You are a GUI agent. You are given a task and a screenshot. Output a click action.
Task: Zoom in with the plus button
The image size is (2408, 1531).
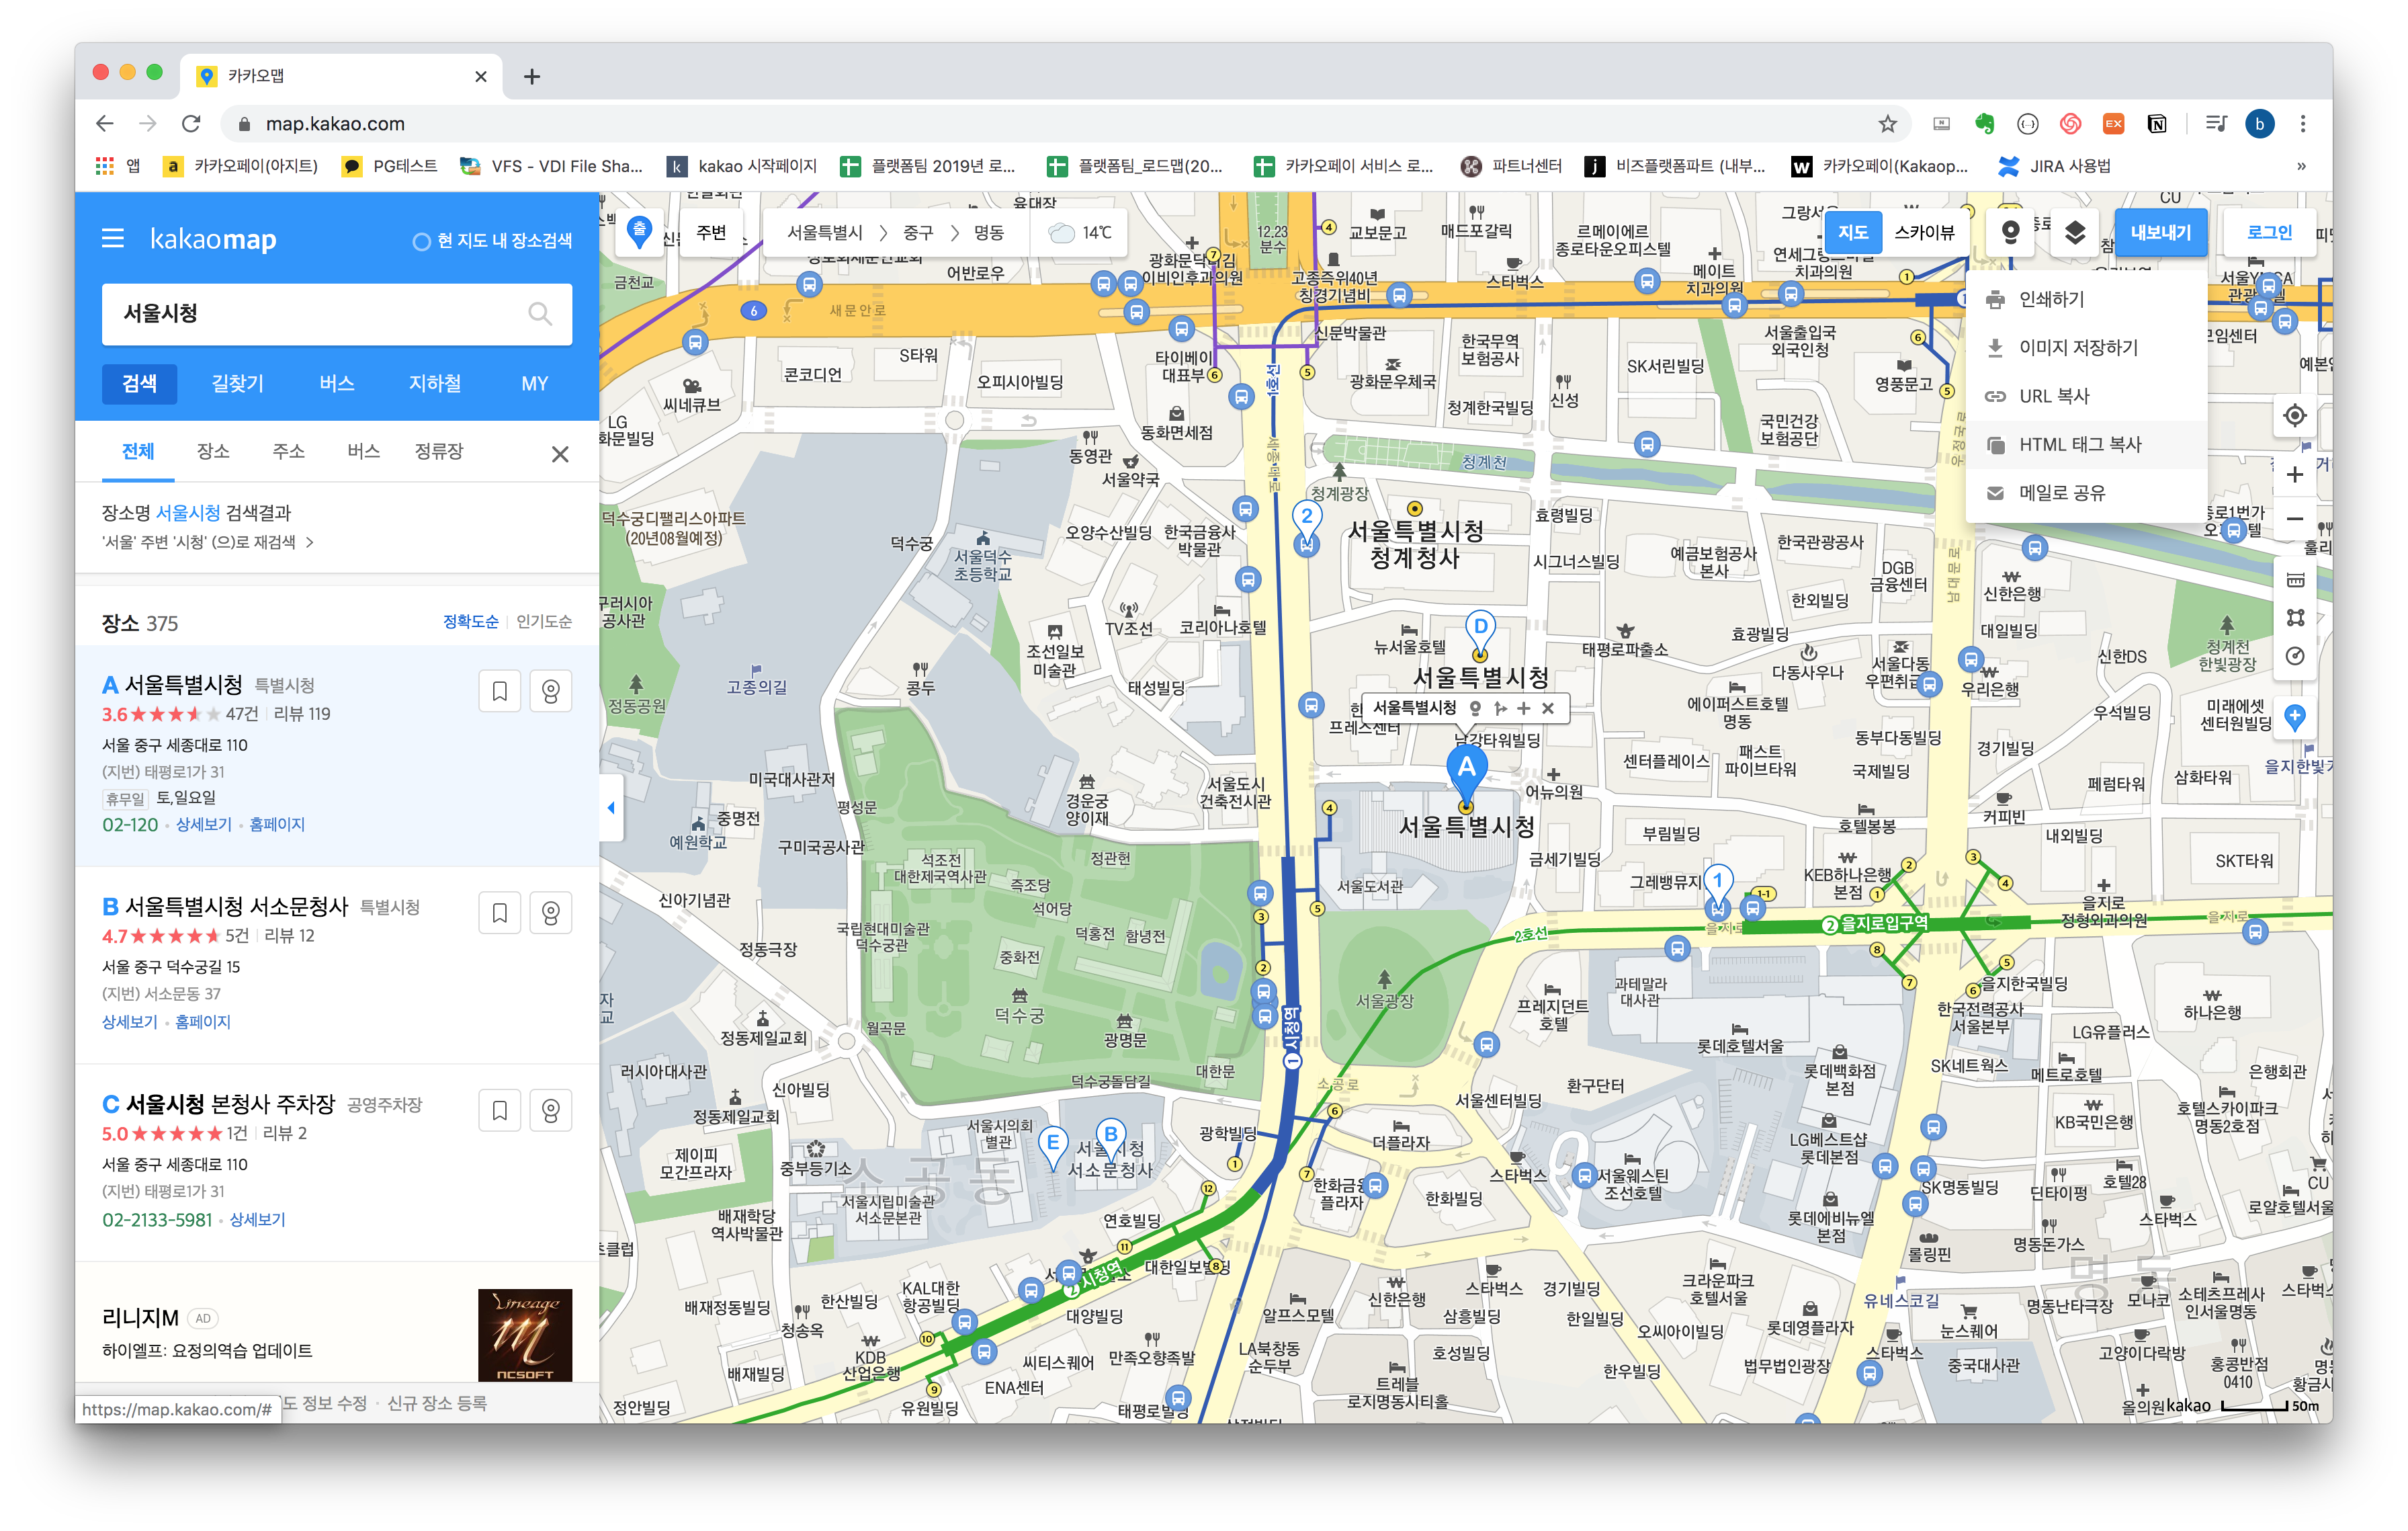2294,475
